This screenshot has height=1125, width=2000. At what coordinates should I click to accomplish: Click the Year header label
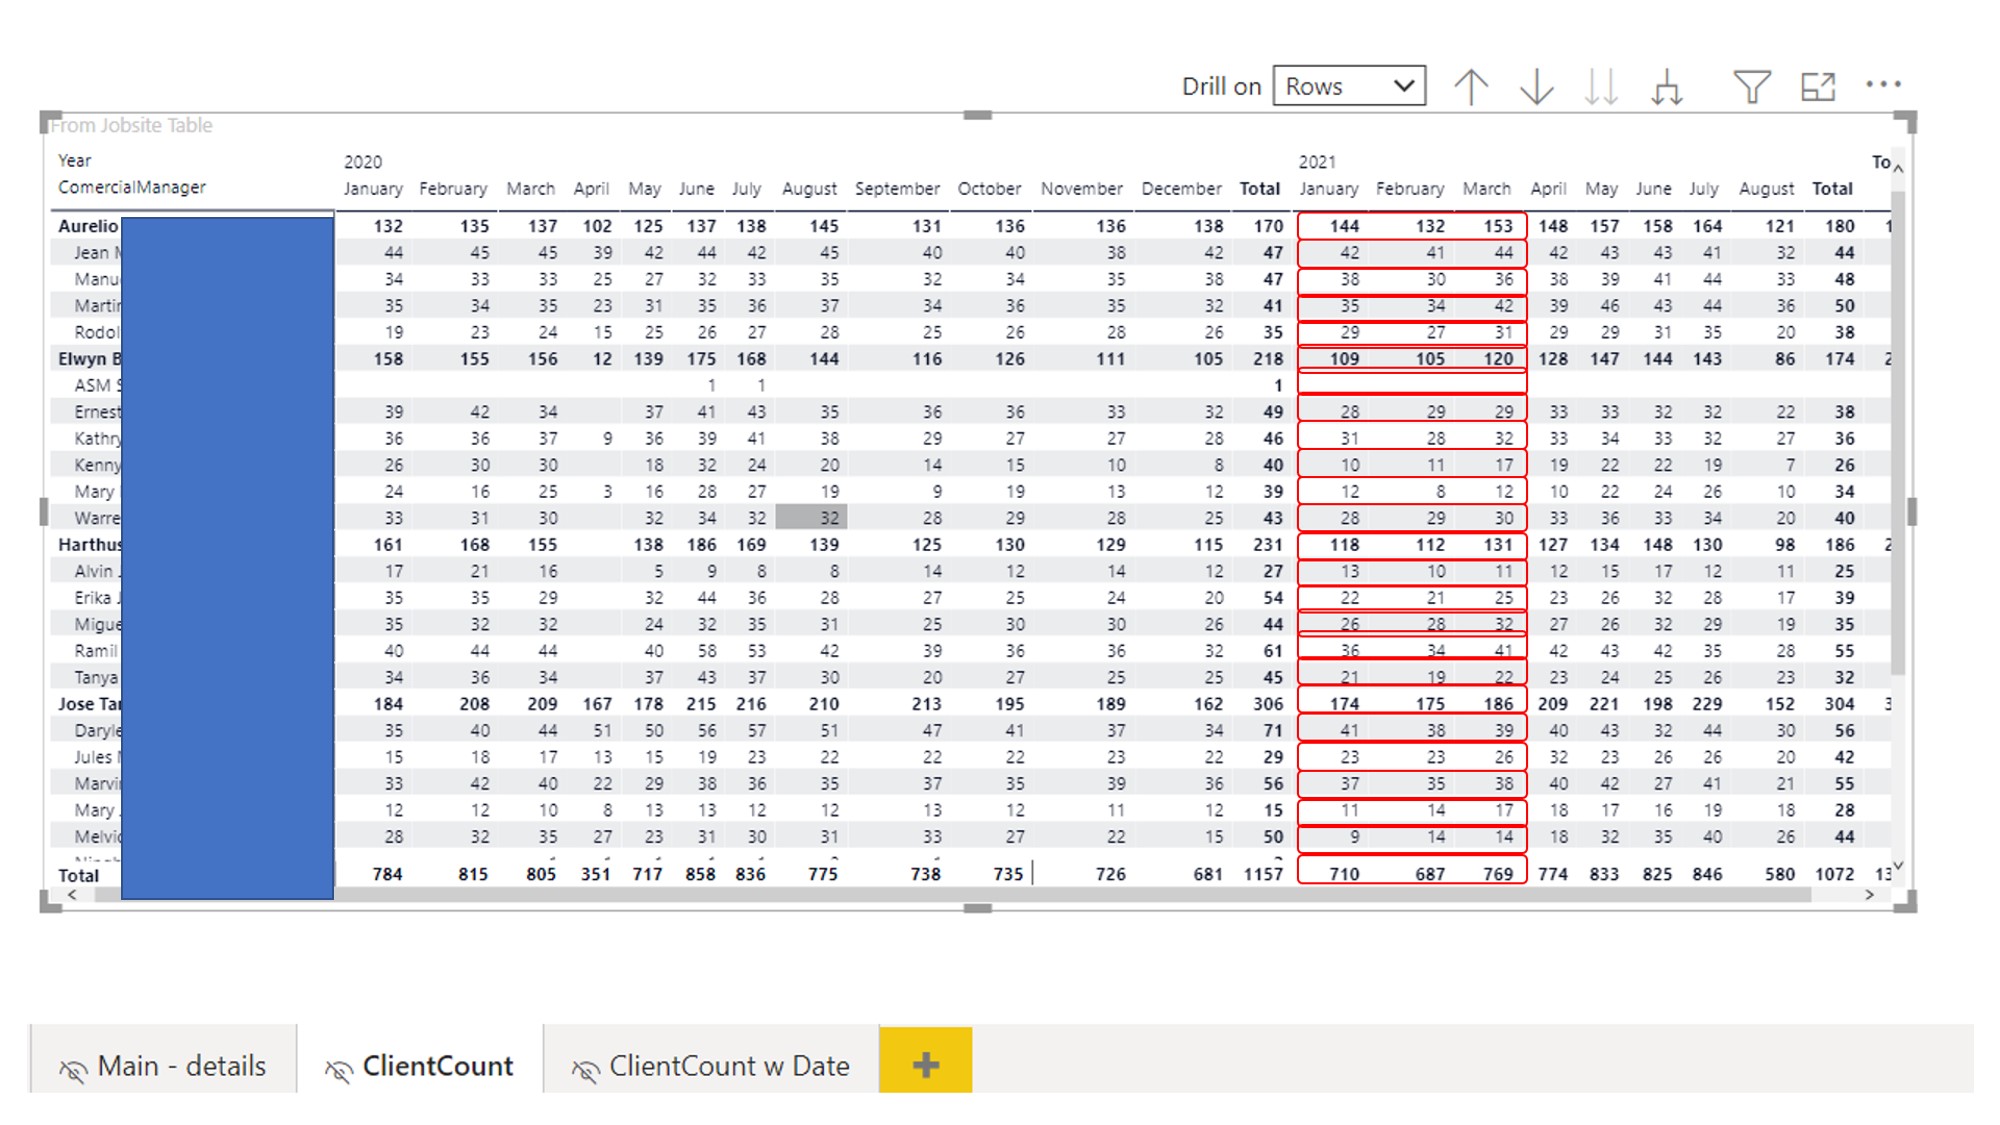coord(74,160)
